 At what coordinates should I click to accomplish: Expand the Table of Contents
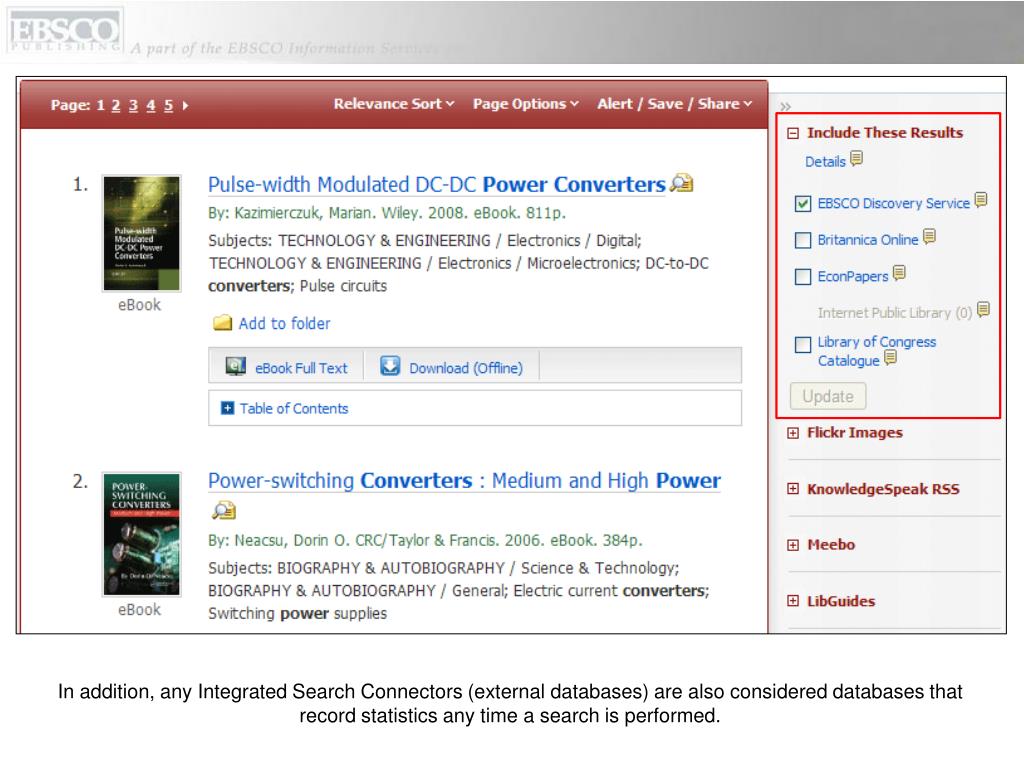[x=227, y=408]
